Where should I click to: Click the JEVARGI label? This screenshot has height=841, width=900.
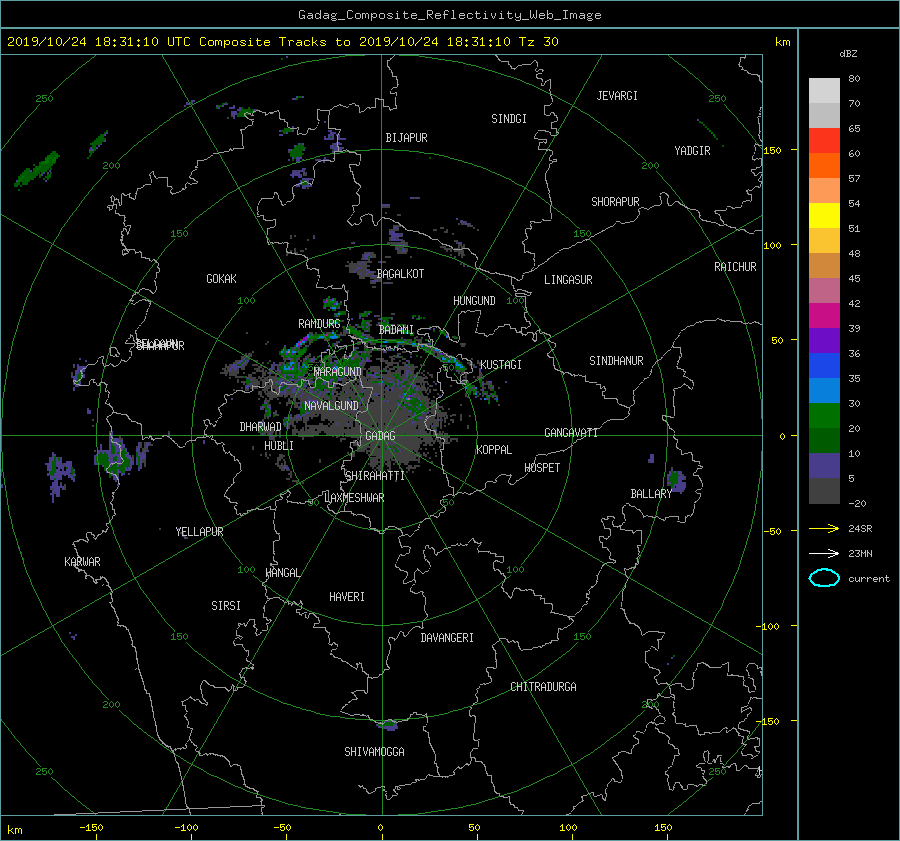click(x=617, y=96)
